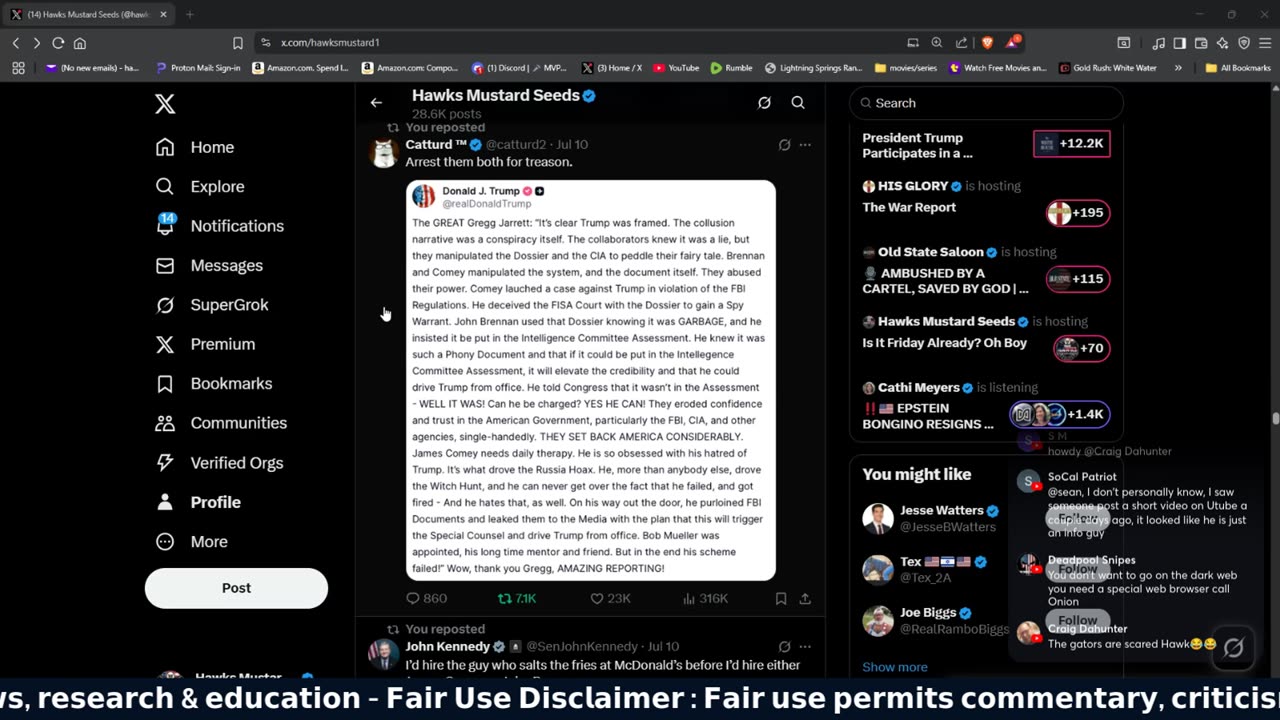The height and width of the screenshot is (720, 1280).
Task: Toggle the browser sidebar panel
Action: 1180,43
